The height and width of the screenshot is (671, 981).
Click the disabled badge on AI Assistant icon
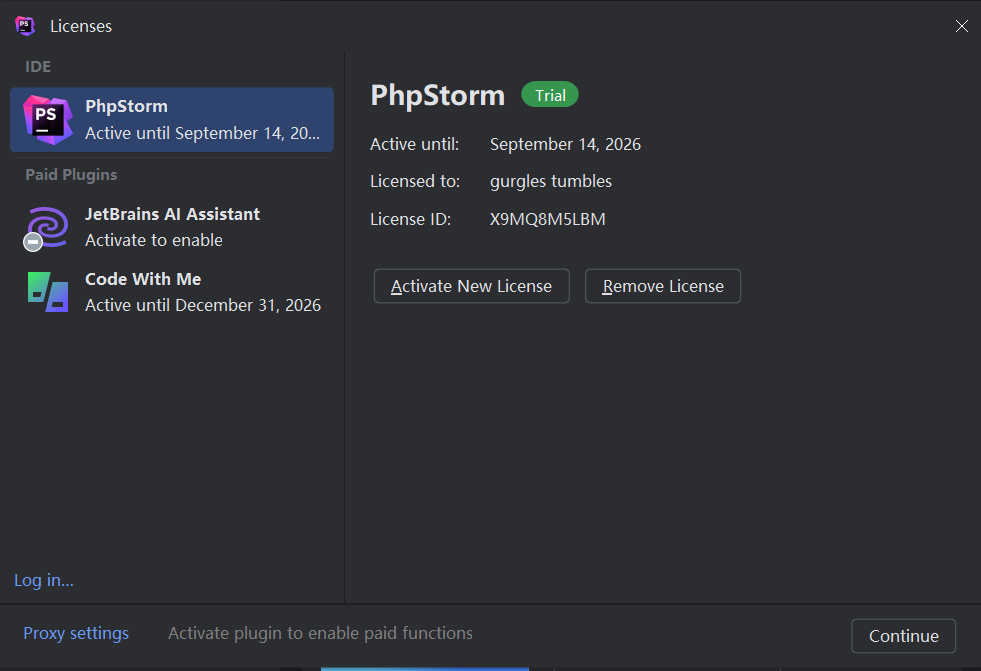click(x=33, y=242)
